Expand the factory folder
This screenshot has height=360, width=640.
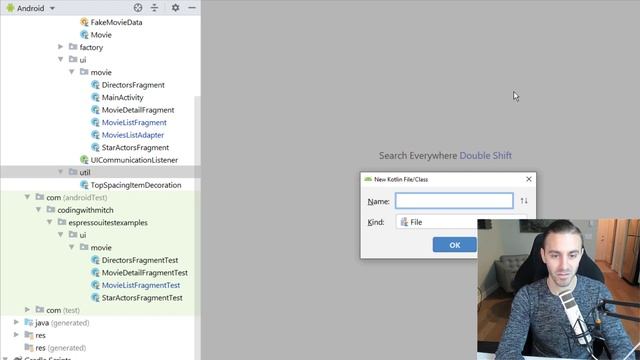click(60, 47)
